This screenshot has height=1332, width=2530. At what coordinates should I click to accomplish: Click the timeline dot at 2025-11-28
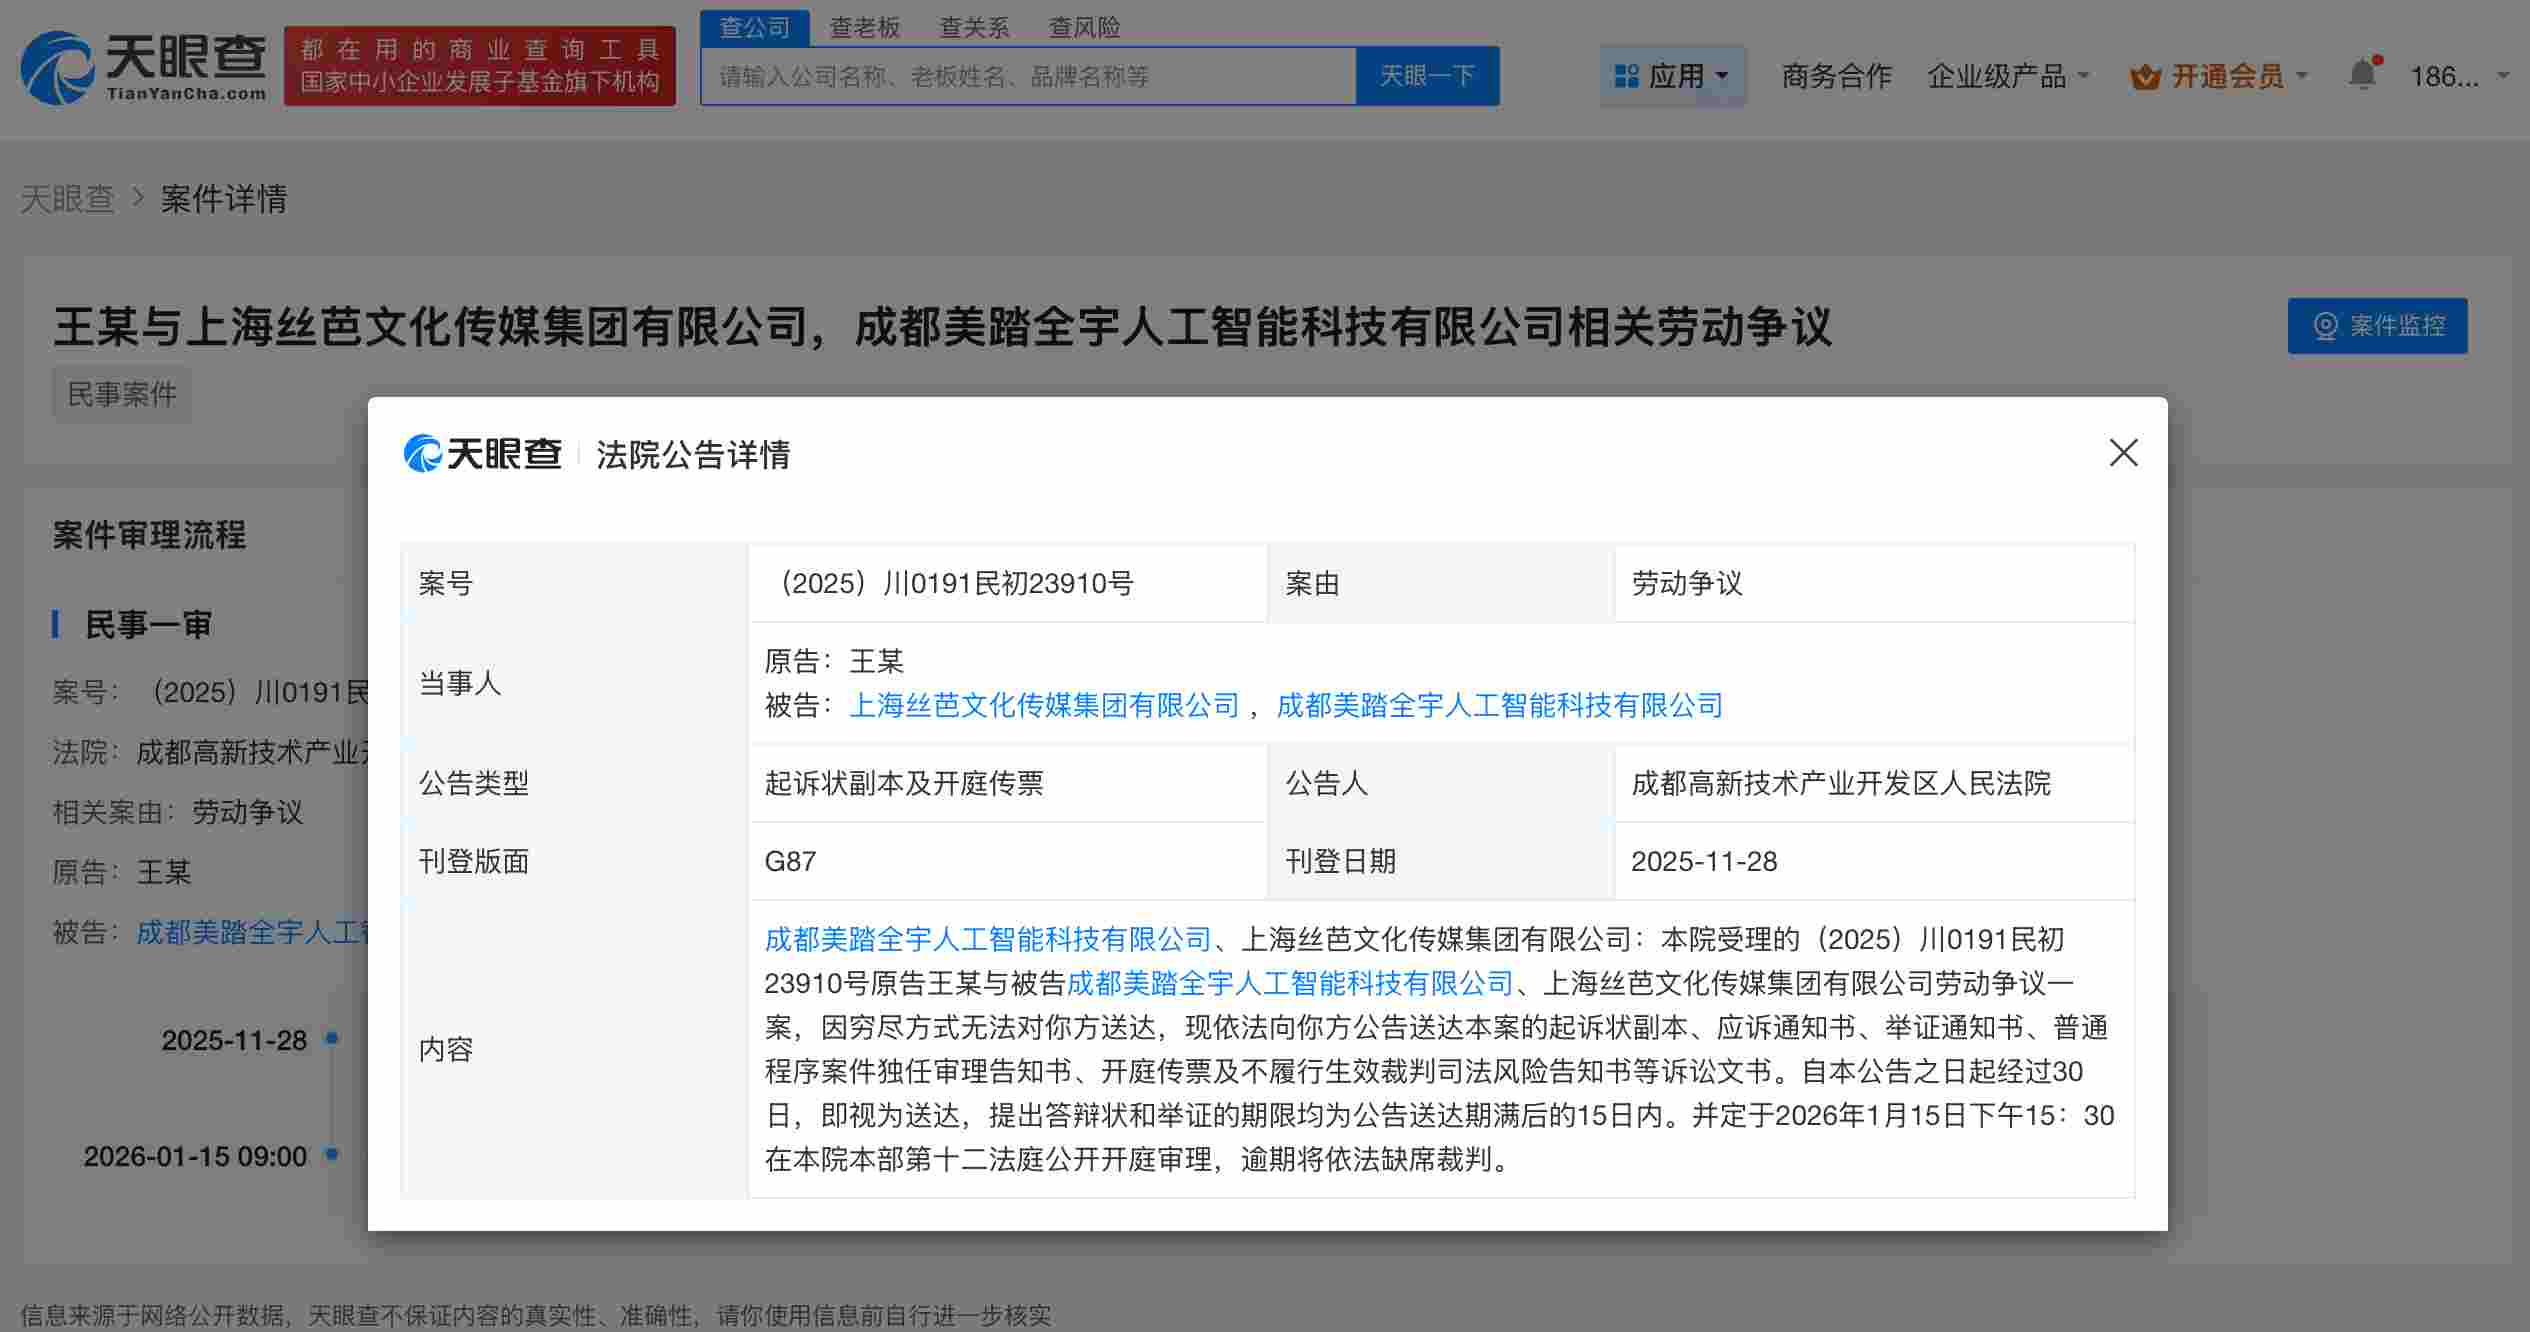(x=330, y=1040)
